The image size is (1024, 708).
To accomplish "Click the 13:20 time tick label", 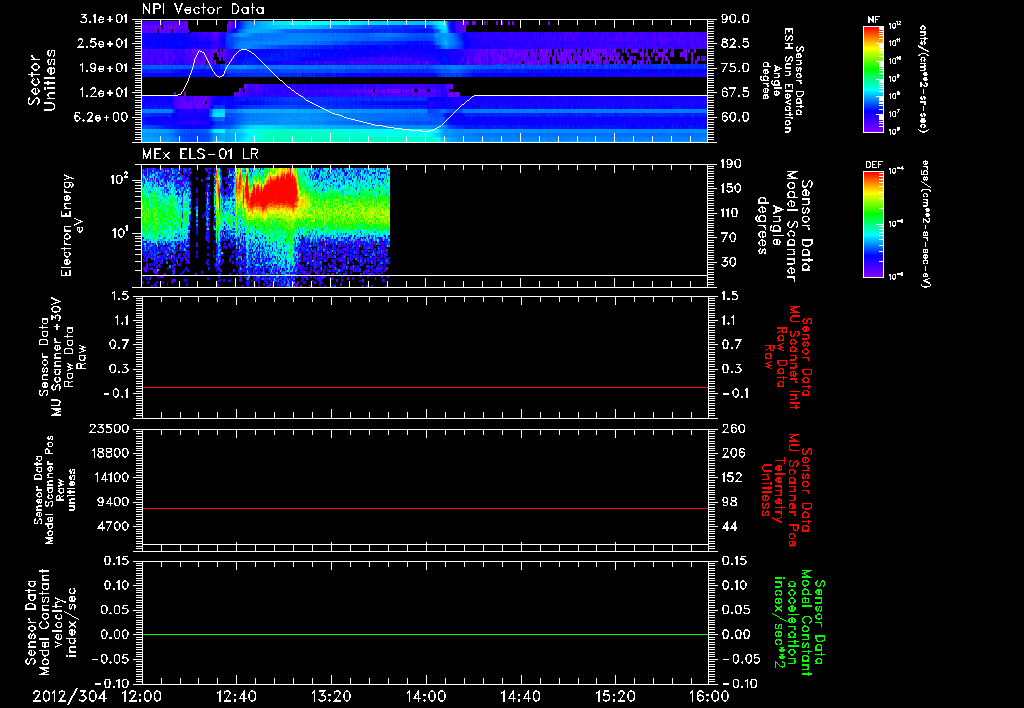I will [x=330, y=696].
